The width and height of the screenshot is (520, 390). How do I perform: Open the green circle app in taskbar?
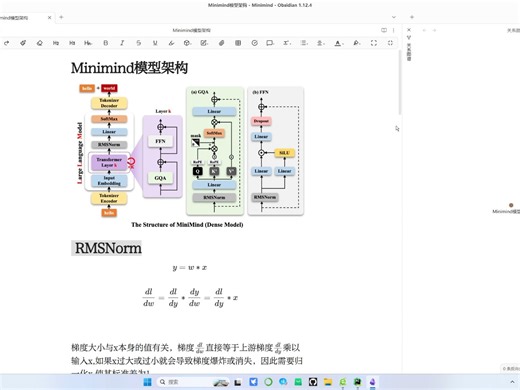tap(268, 382)
